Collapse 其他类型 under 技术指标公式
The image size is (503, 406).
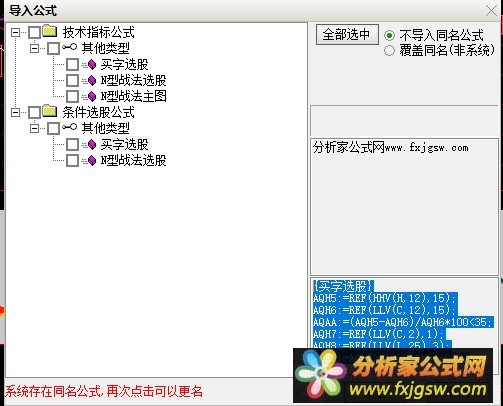[x=34, y=49]
